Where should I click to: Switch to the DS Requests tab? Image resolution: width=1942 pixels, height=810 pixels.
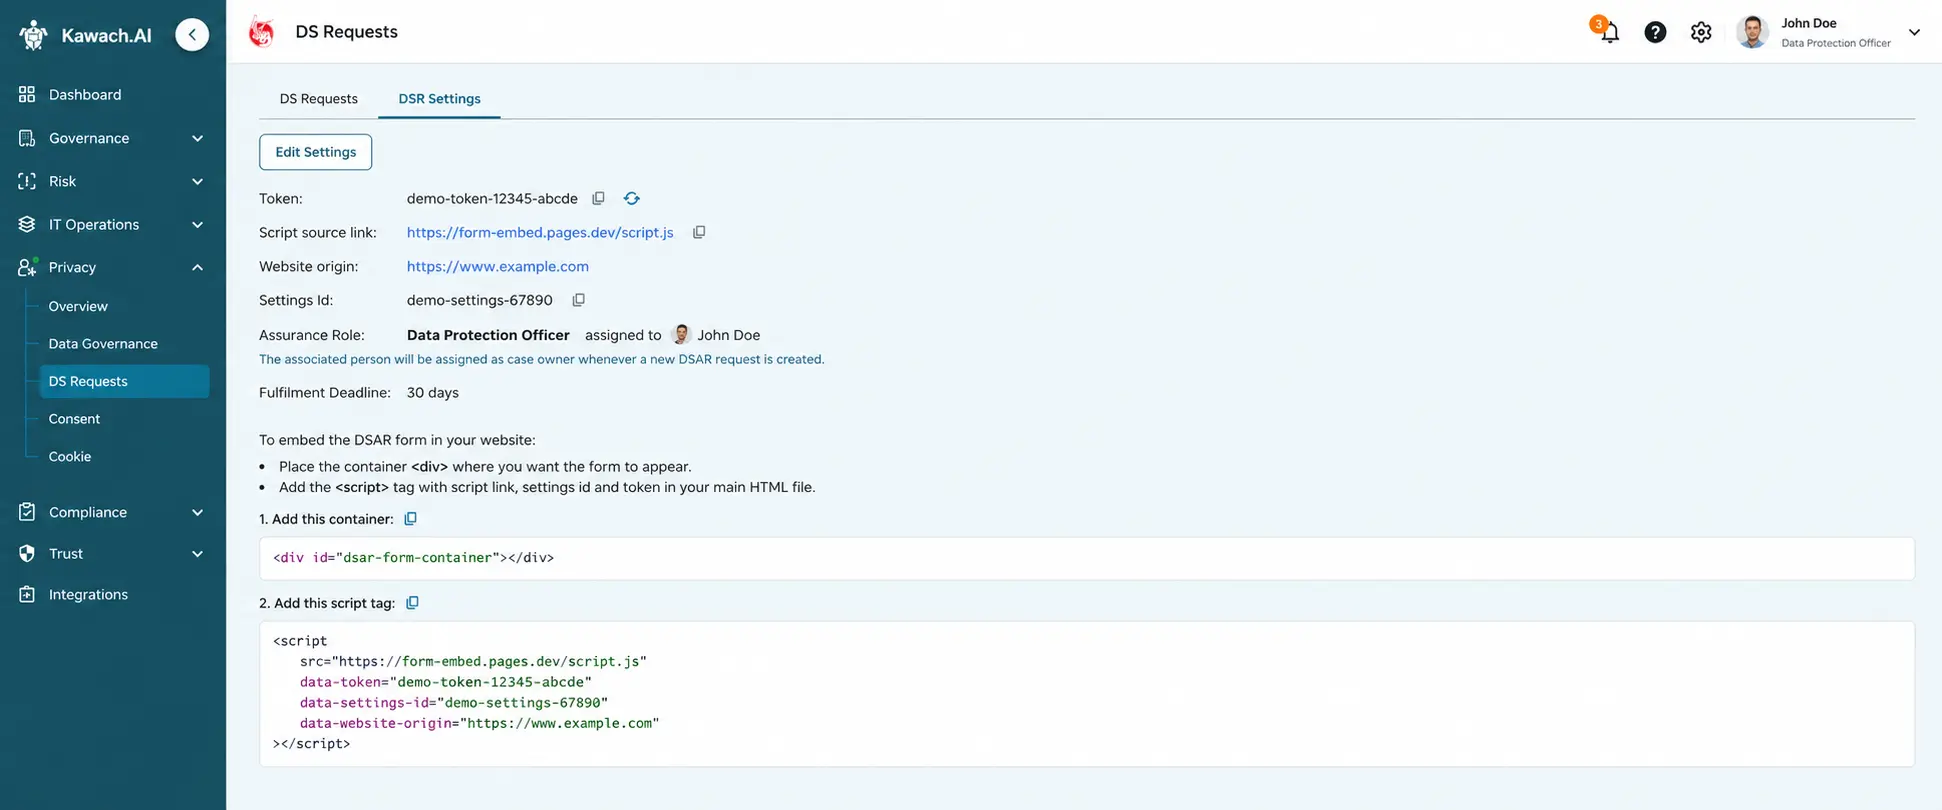pyautogui.click(x=318, y=98)
